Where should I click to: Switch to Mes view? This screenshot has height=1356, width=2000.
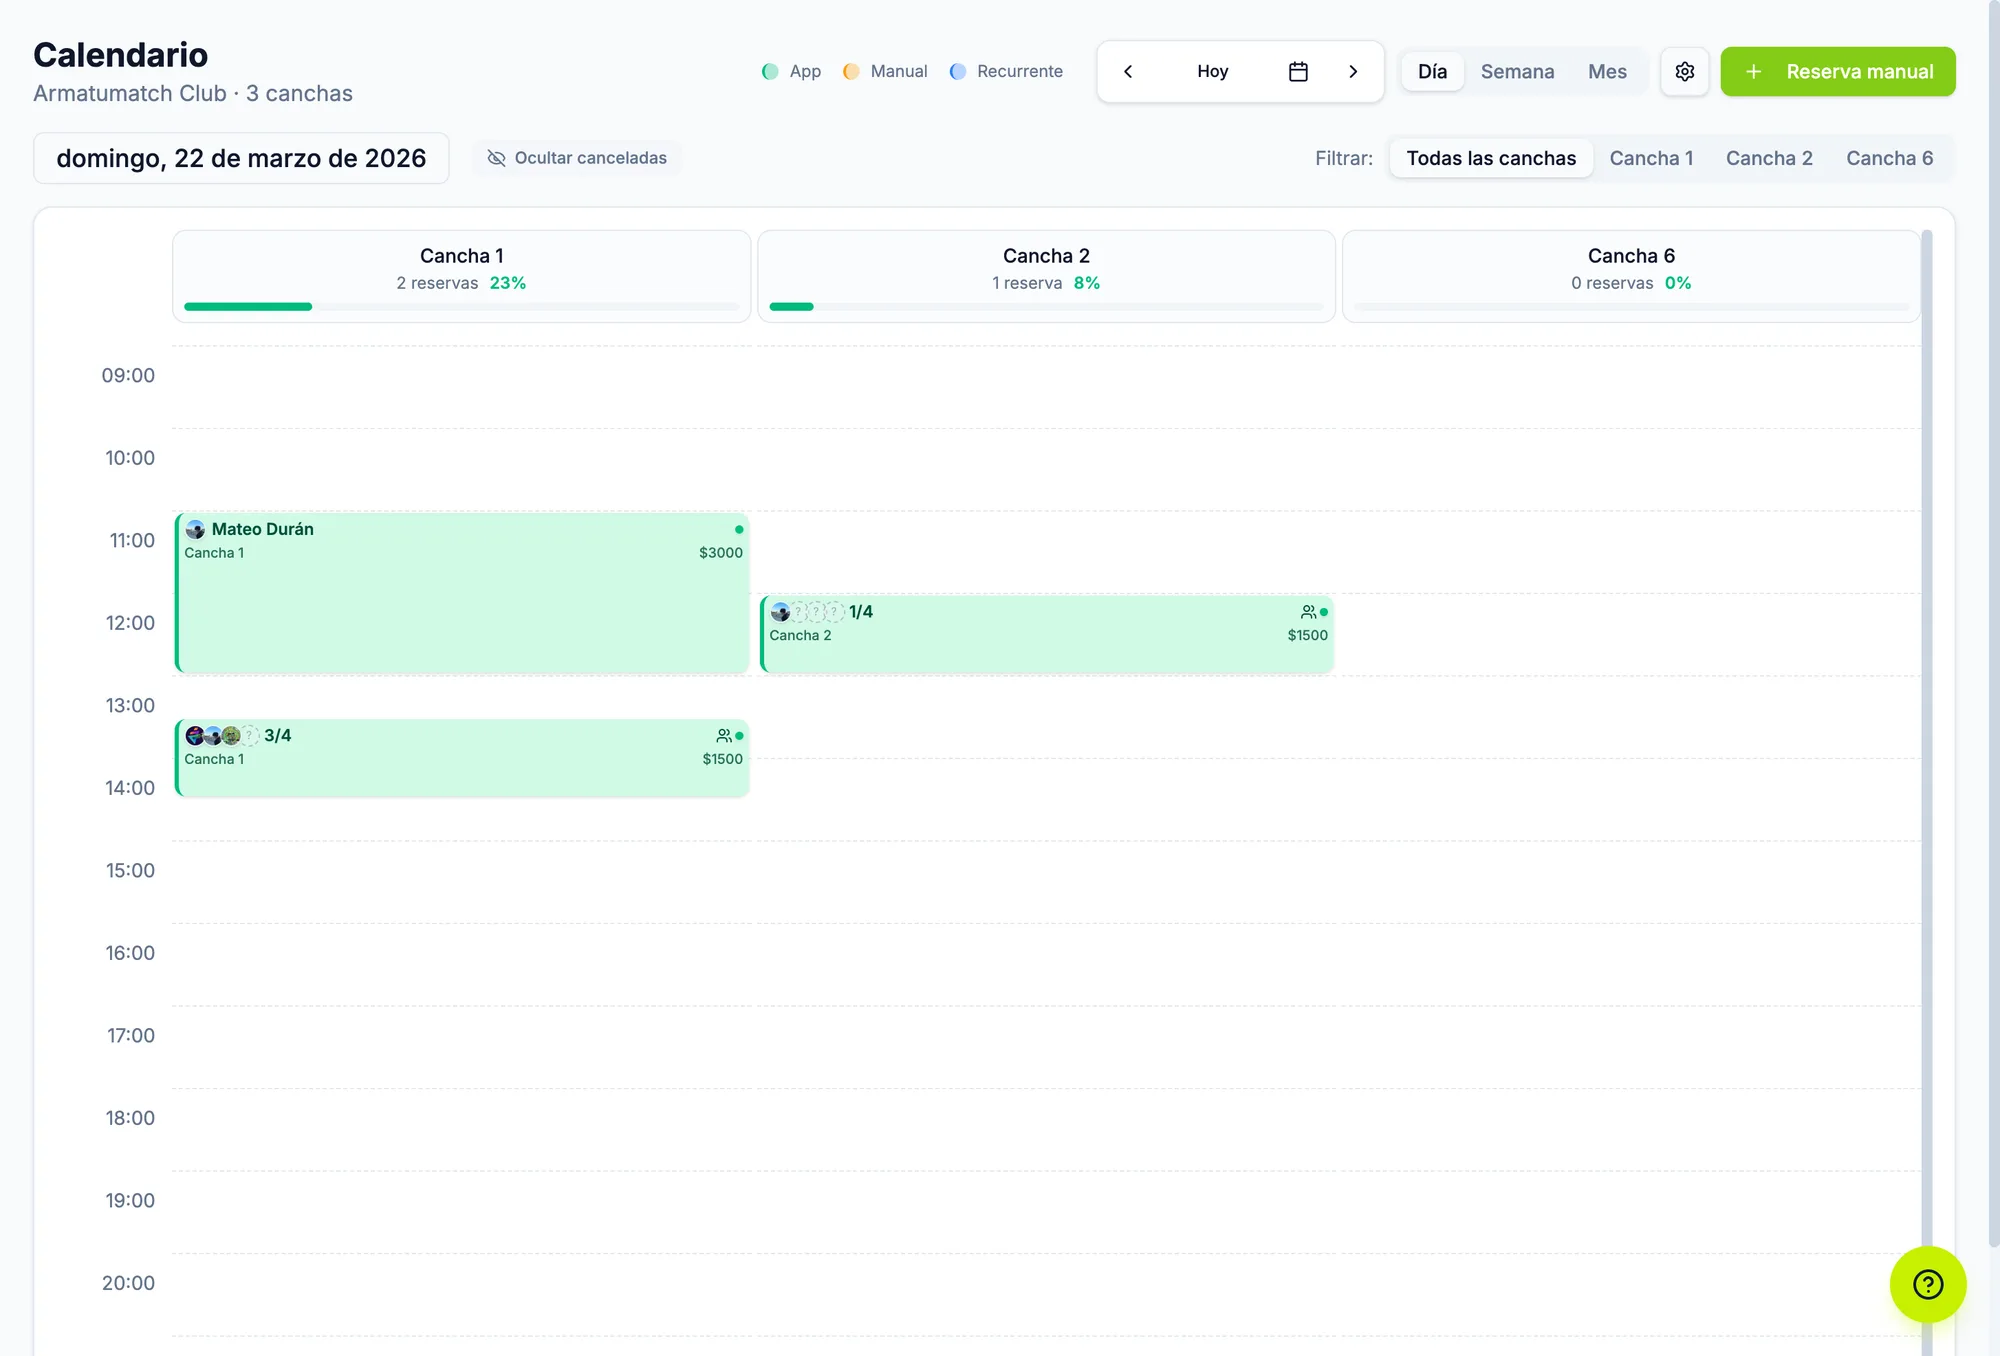pos(1607,71)
